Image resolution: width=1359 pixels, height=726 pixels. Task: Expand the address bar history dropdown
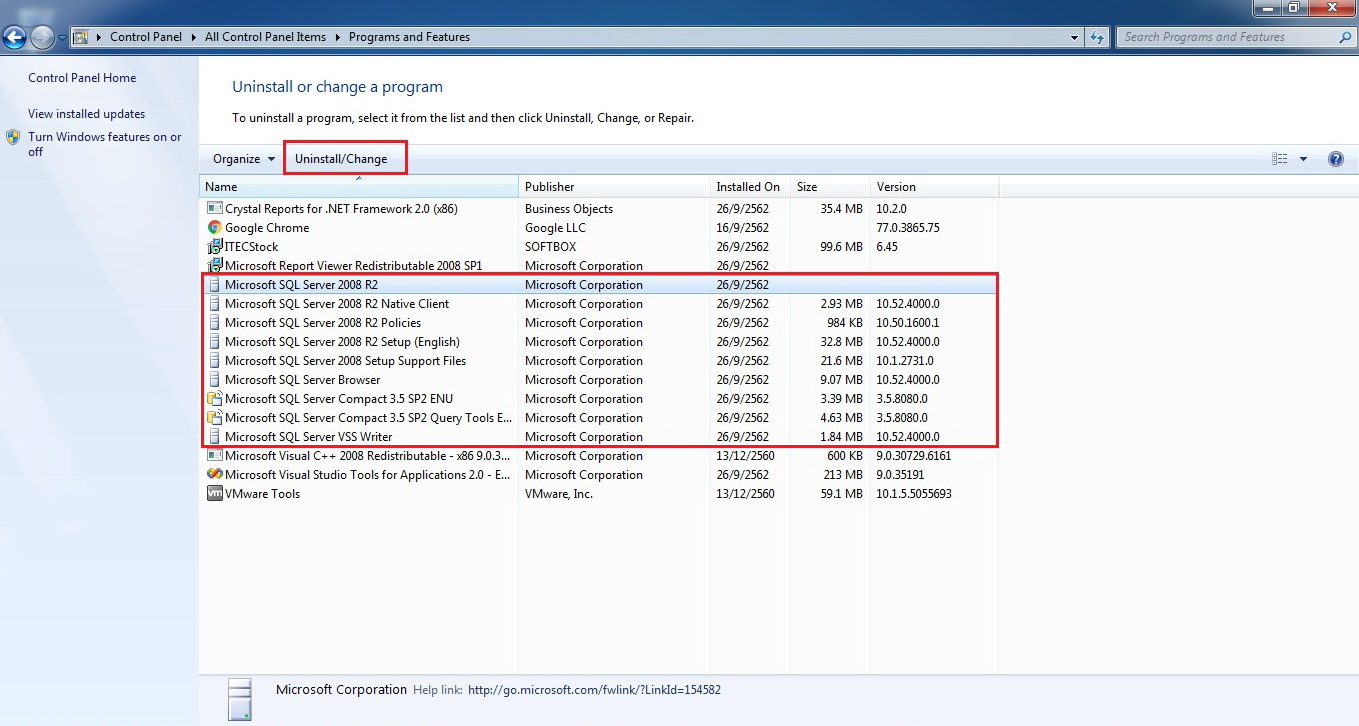(x=1075, y=37)
